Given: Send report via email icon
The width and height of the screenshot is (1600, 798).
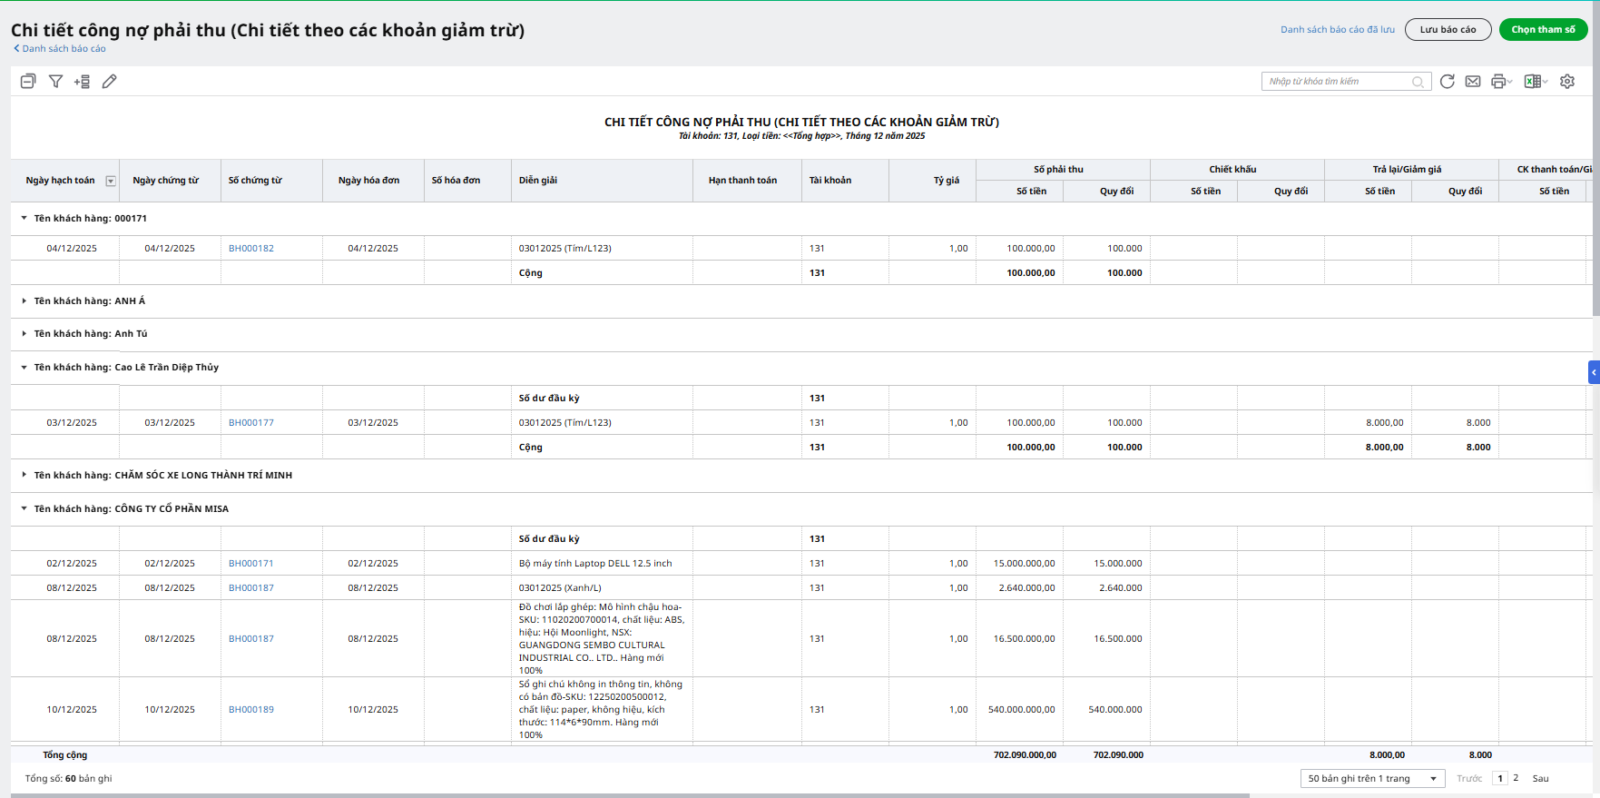Looking at the screenshot, I should pyautogui.click(x=1473, y=81).
